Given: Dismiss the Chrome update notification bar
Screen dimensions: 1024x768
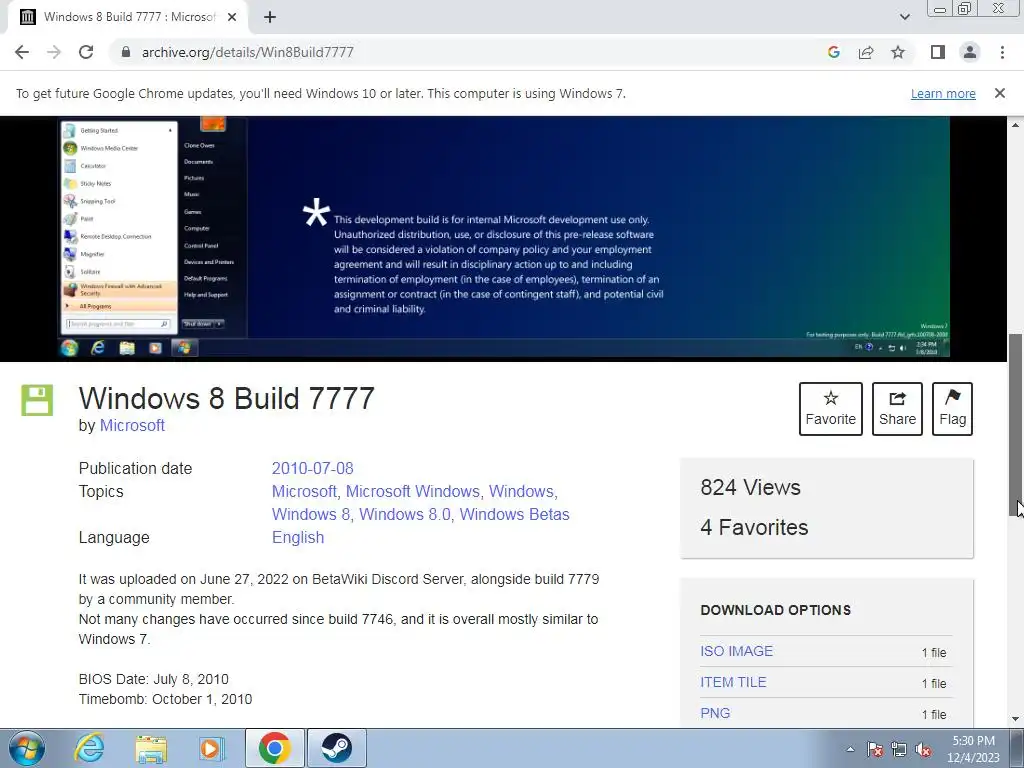Looking at the screenshot, I should click(999, 93).
